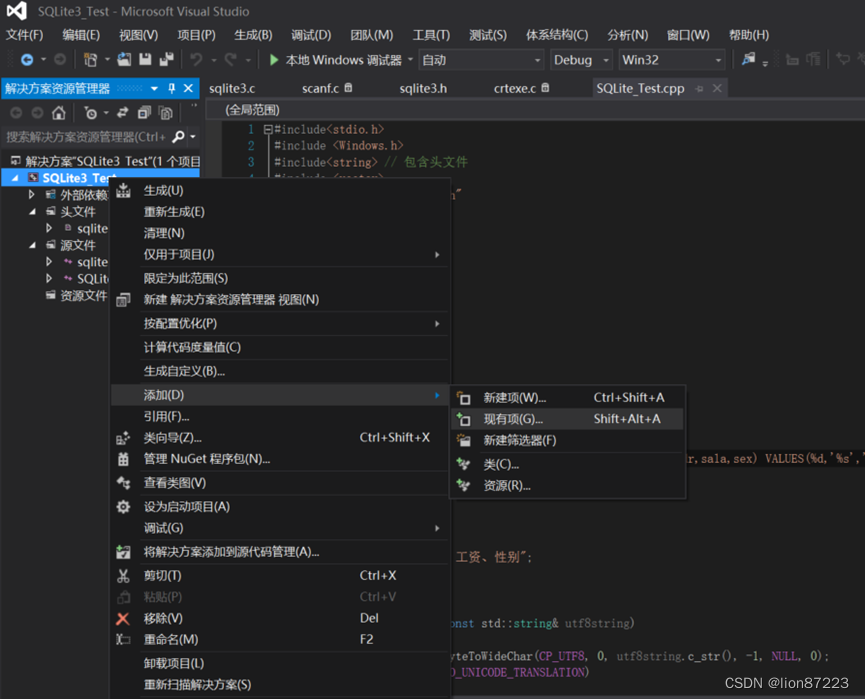Toggle the Solution Explorer pin auto-hide
Image resolution: width=865 pixels, height=699 pixels.
170,87
